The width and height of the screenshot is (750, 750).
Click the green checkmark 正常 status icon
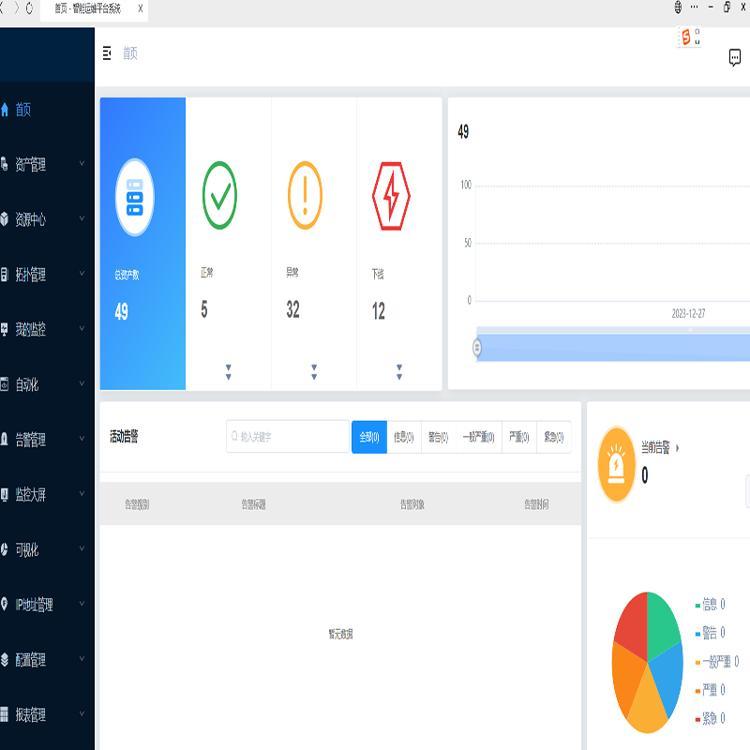[x=220, y=195]
